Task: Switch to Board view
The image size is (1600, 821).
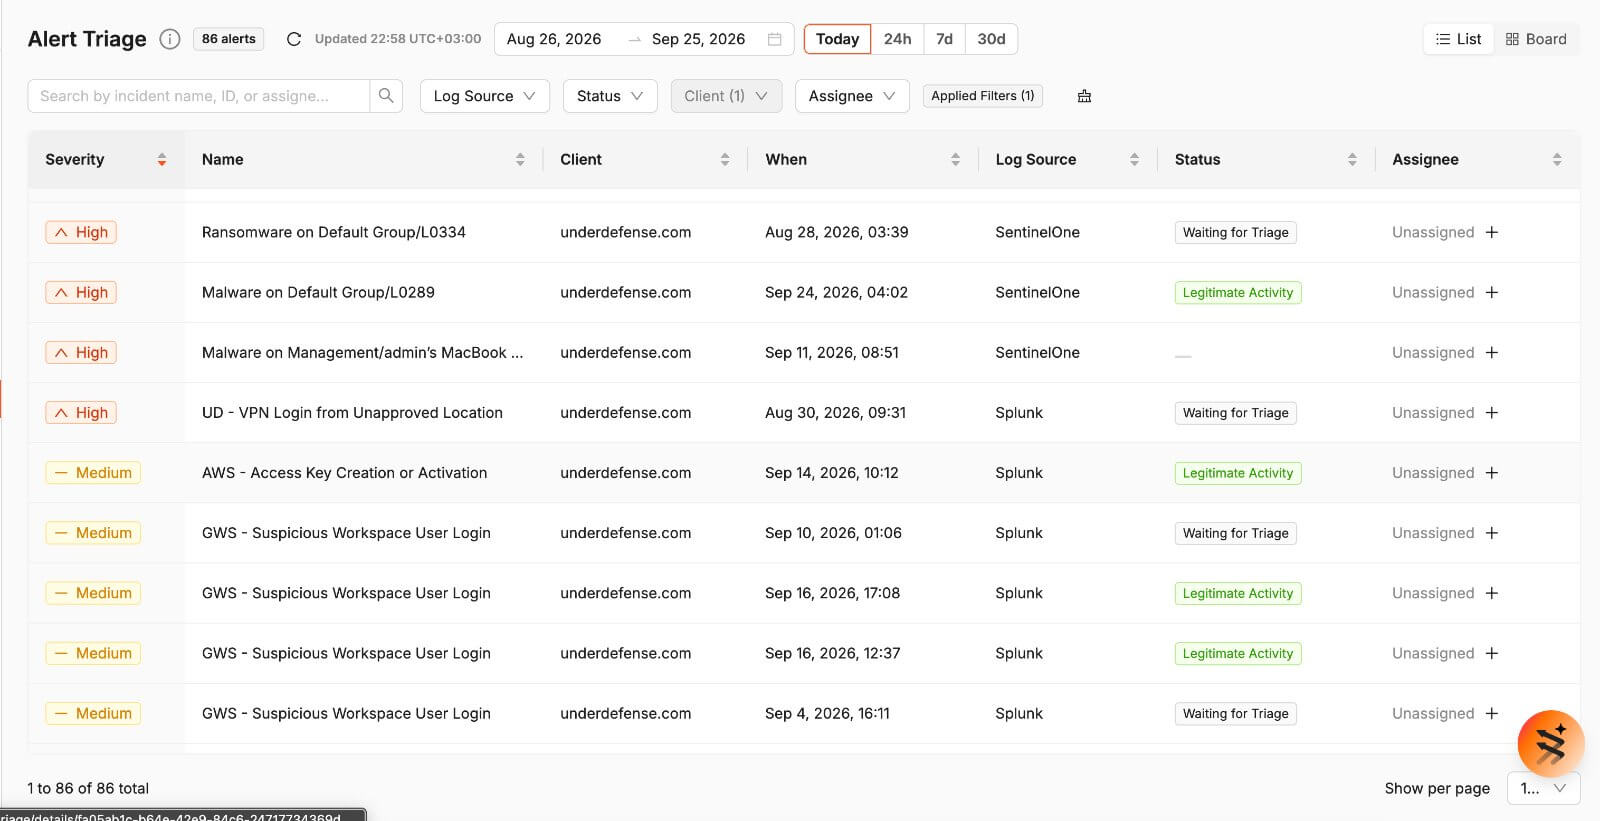Action: click(x=1536, y=39)
